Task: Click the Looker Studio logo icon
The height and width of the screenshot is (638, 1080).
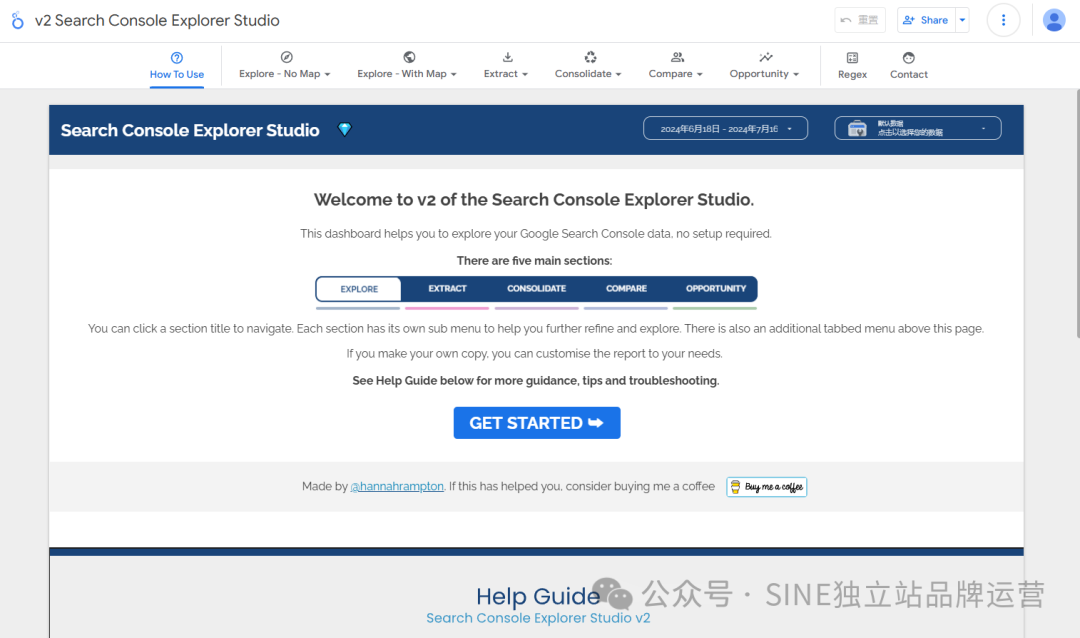Action: pyautogui.click(x=17, y=21)
